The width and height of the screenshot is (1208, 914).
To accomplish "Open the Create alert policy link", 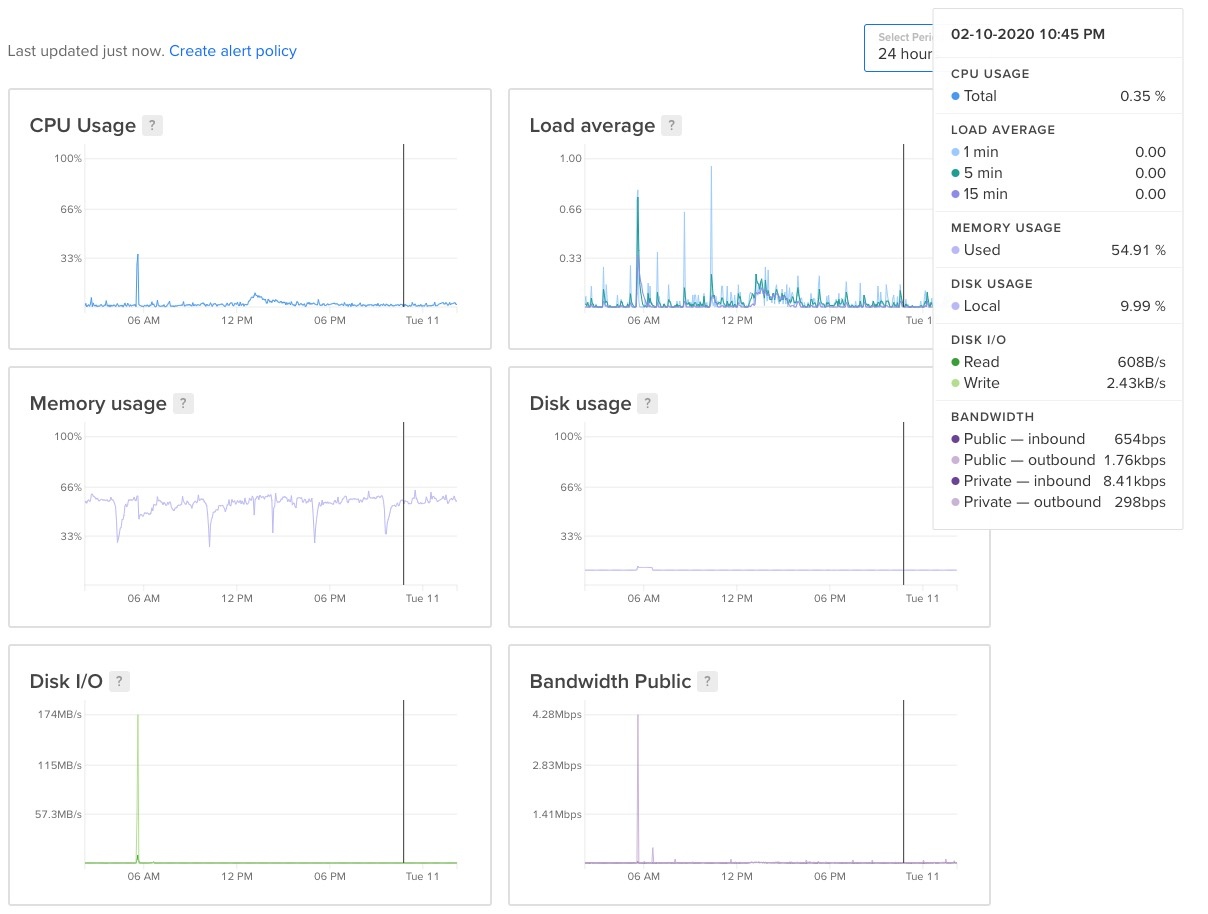I will [233, 51].
